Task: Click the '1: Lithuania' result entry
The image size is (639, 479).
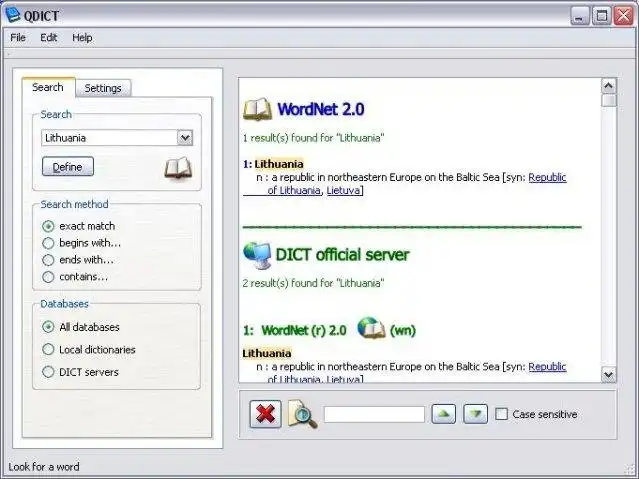Action: pyautogui.click(x=273, y=164)
